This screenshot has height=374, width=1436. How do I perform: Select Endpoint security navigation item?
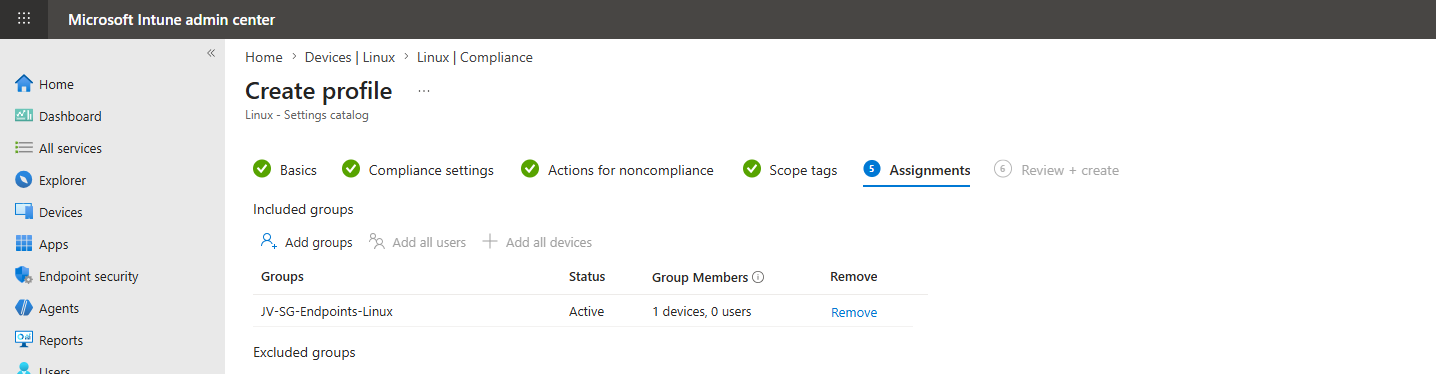click(89, 277)
